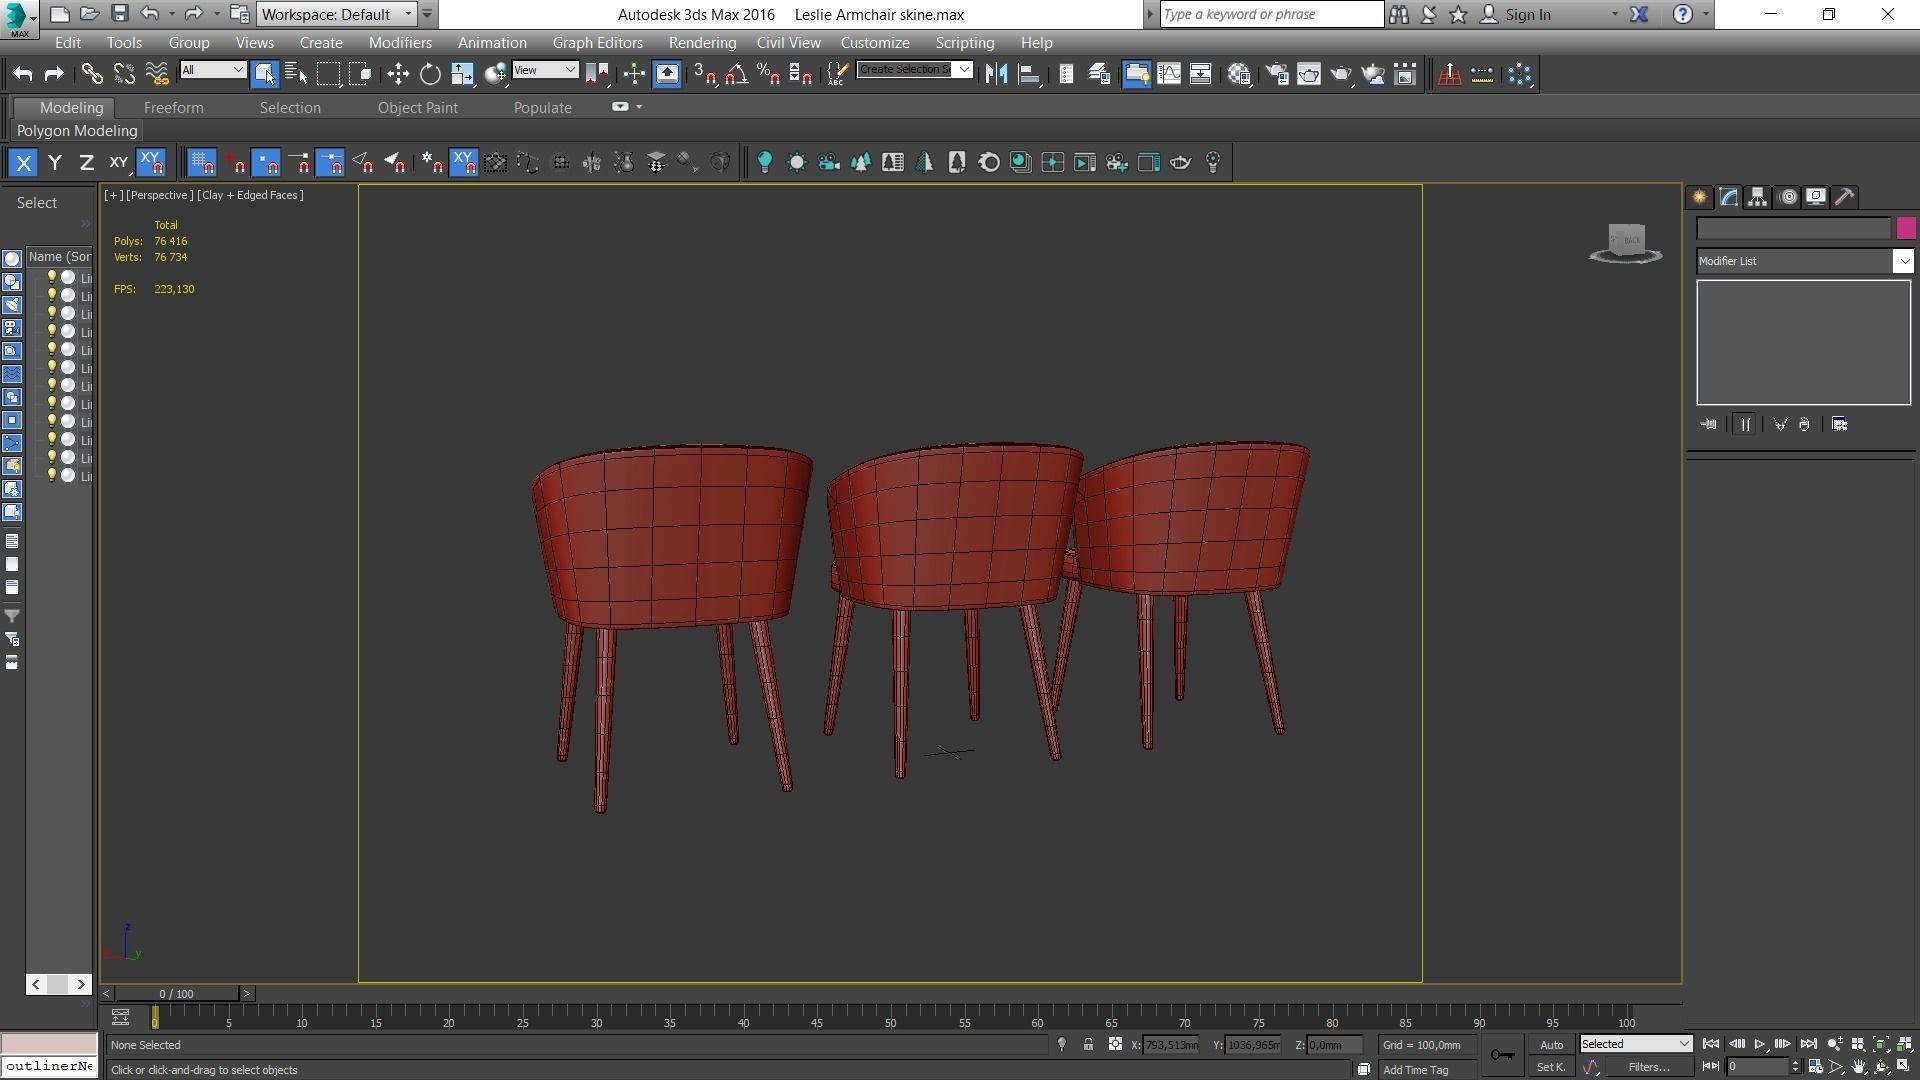
Task: Open the key filter Selected dropdown
Action: [x=1636, y=1044]
